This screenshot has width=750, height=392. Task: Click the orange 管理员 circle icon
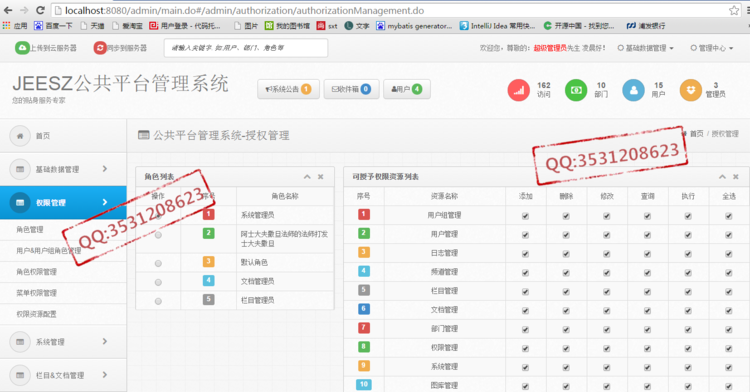691,90
